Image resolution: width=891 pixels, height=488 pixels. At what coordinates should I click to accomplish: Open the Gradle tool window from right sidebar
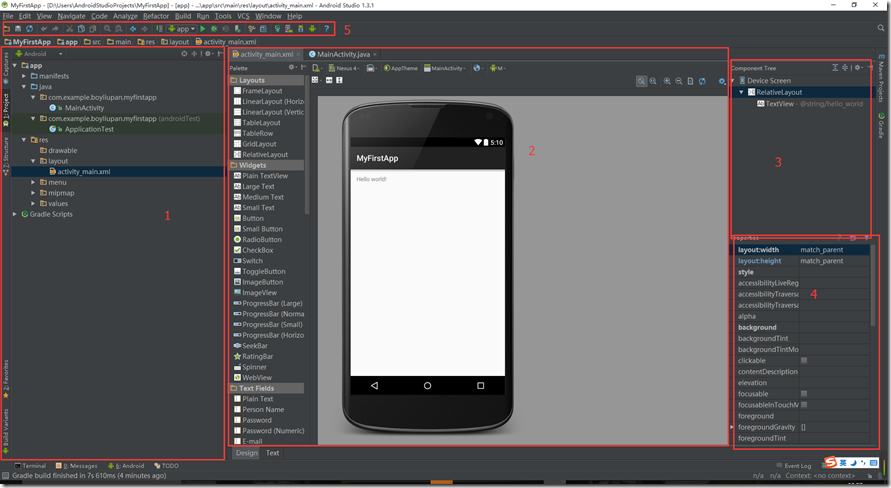[882, 126]
